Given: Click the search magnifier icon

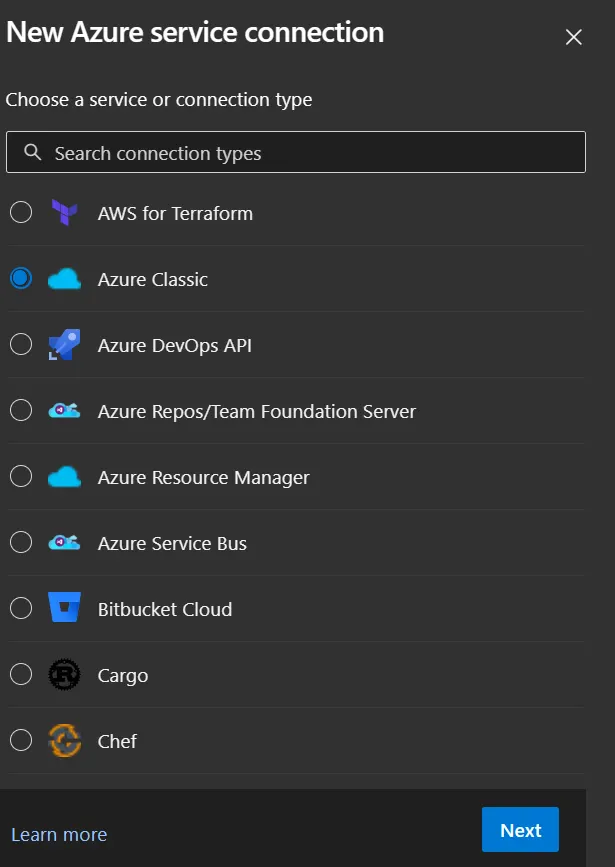Looking at the screenshot, I should (33, 151).
